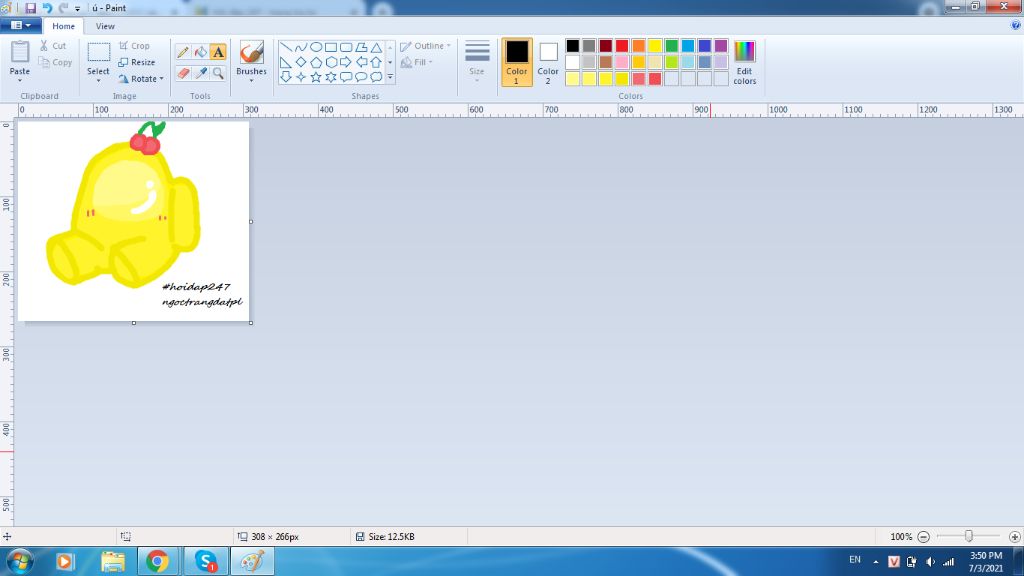Click the Redo arrow in title bar
Viewport: 1024px width, 576px height.
click(63, 8)
